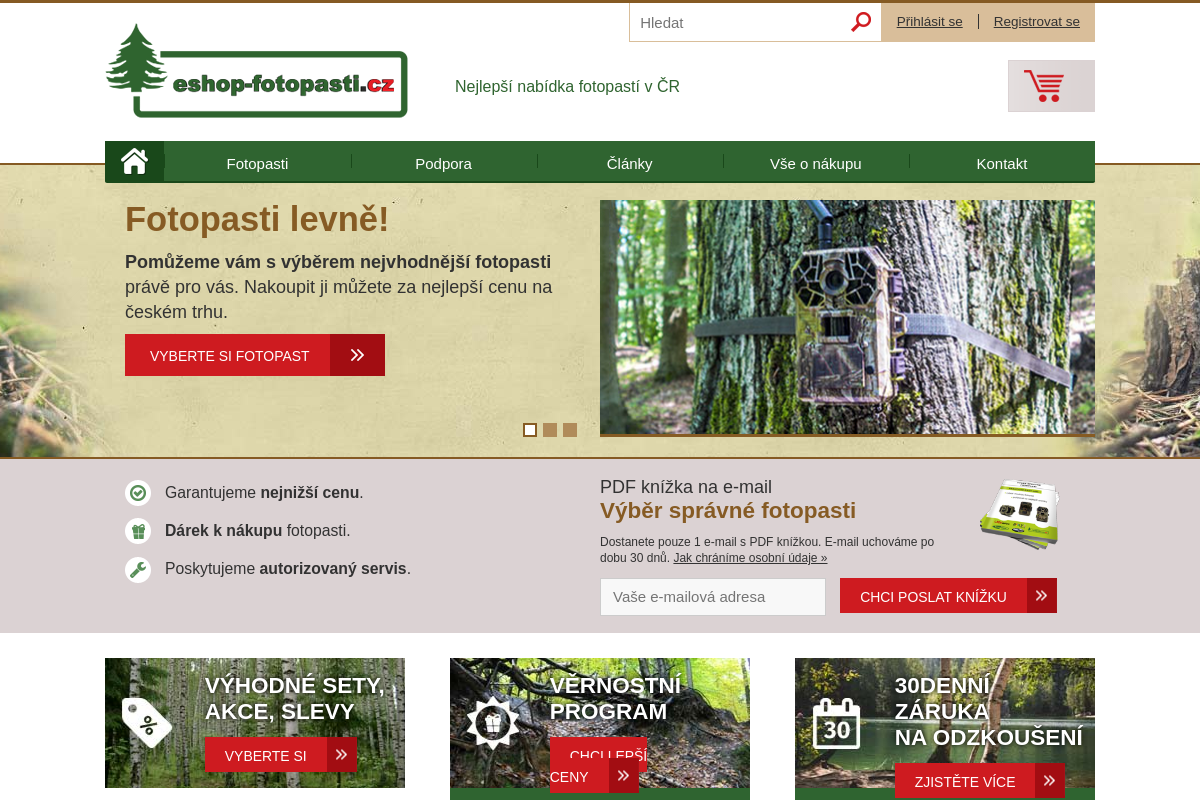The width and height of the screenshot is (1200, 800).
Task: Click the email address input field
Action: 712,596
